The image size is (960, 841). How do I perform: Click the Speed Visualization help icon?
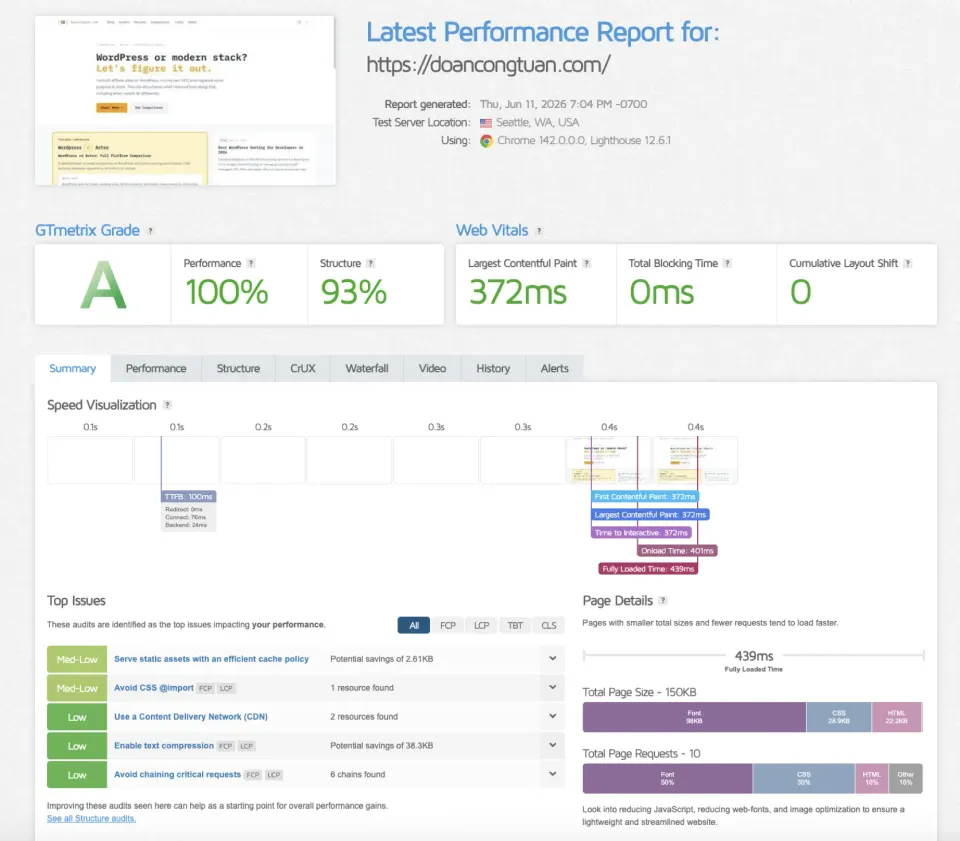point(167,405)
